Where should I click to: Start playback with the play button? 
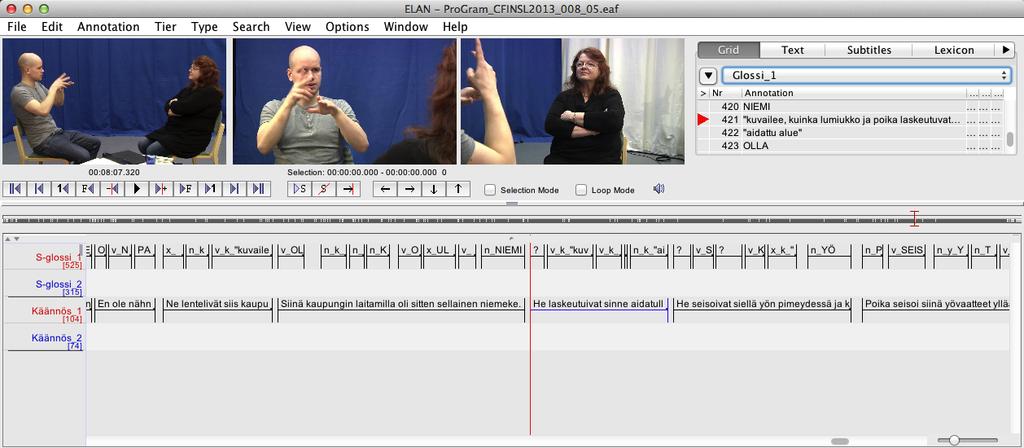[x=136, y=189]
